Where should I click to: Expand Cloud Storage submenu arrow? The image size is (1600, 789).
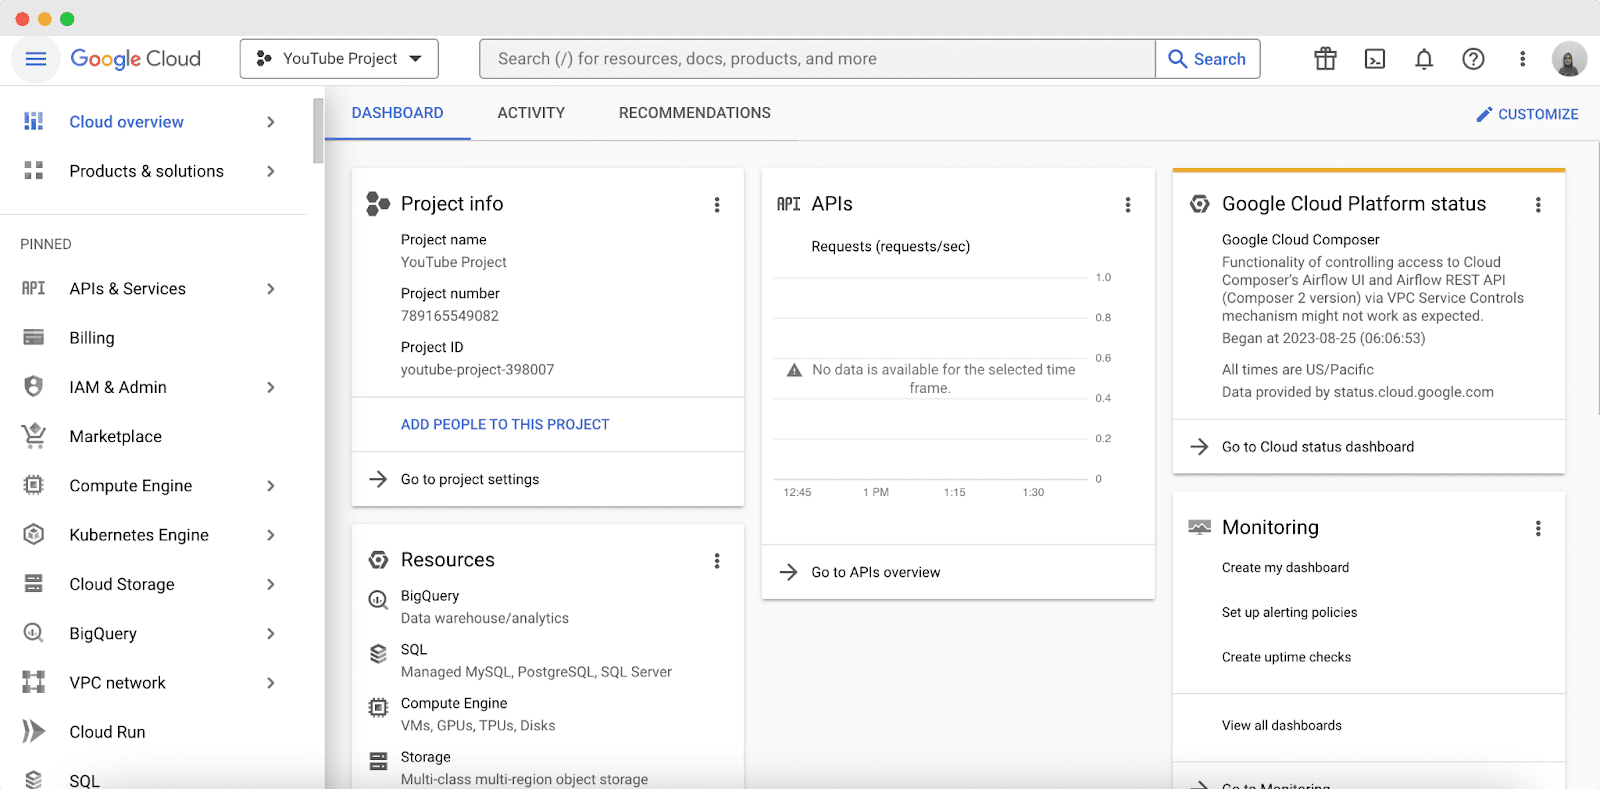coord(271,584)
